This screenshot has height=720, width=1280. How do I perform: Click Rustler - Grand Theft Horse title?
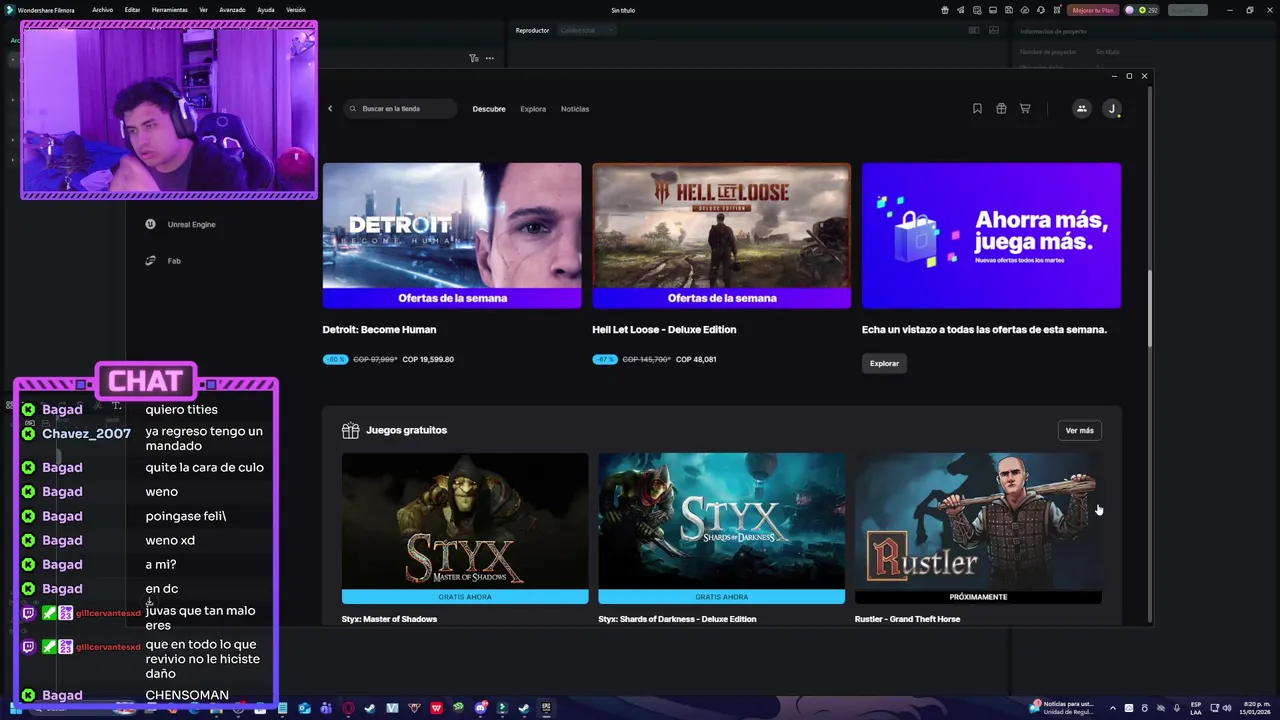[907, 619]
